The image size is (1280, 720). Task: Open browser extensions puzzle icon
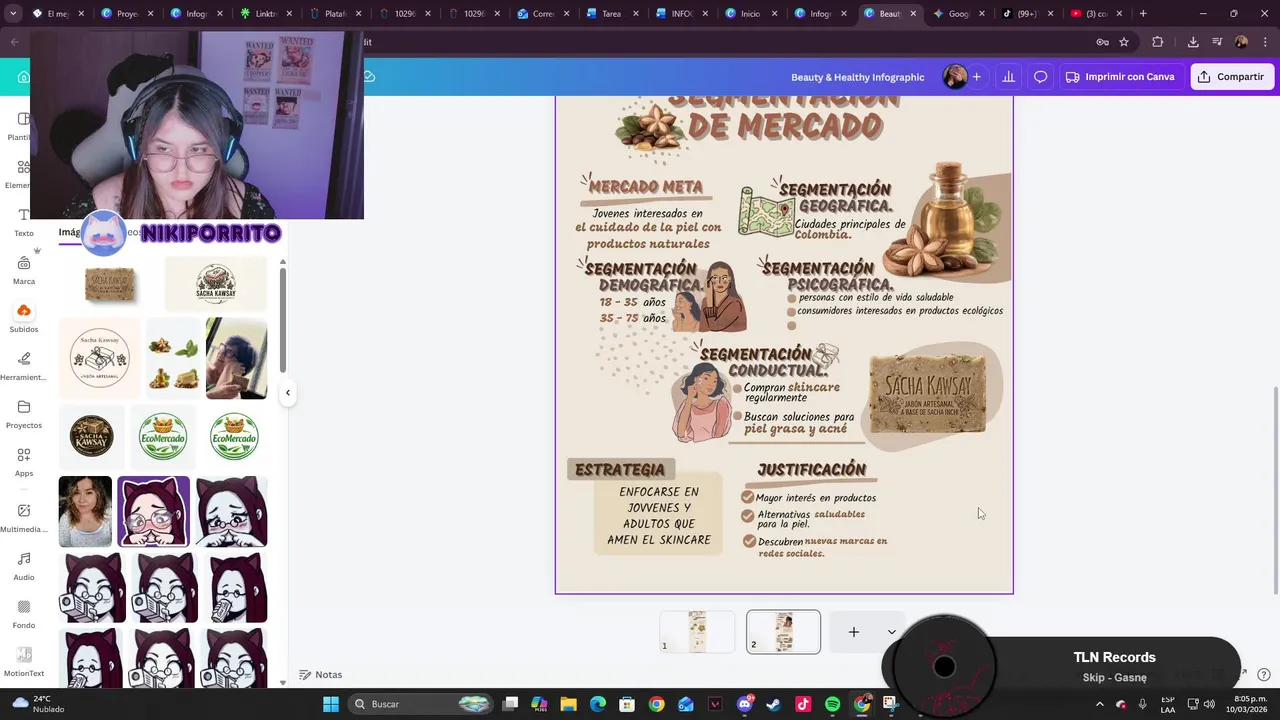[x=1158, y=42]
